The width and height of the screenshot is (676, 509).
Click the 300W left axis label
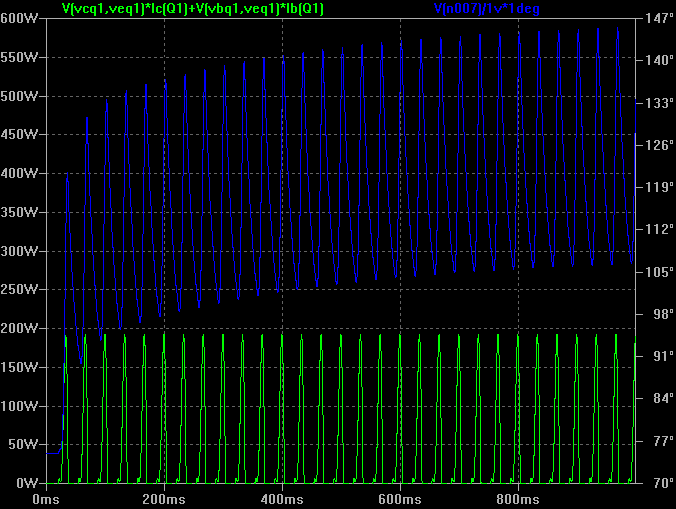[x=19, y=251]
